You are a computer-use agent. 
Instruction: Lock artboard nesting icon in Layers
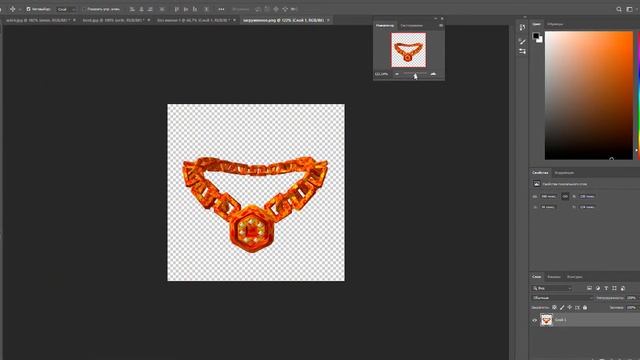577,307
